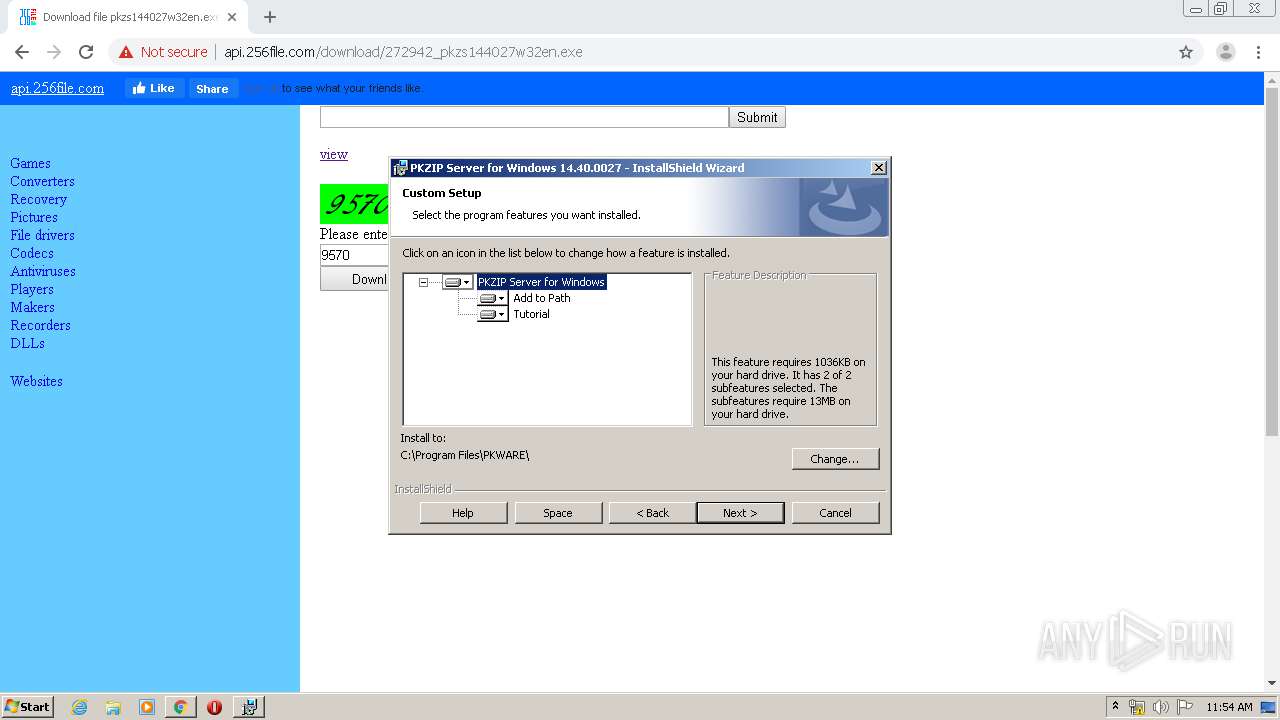Open the Recovery category
1280x720 pixels.
pyautogui.click(x=38, y=199)
